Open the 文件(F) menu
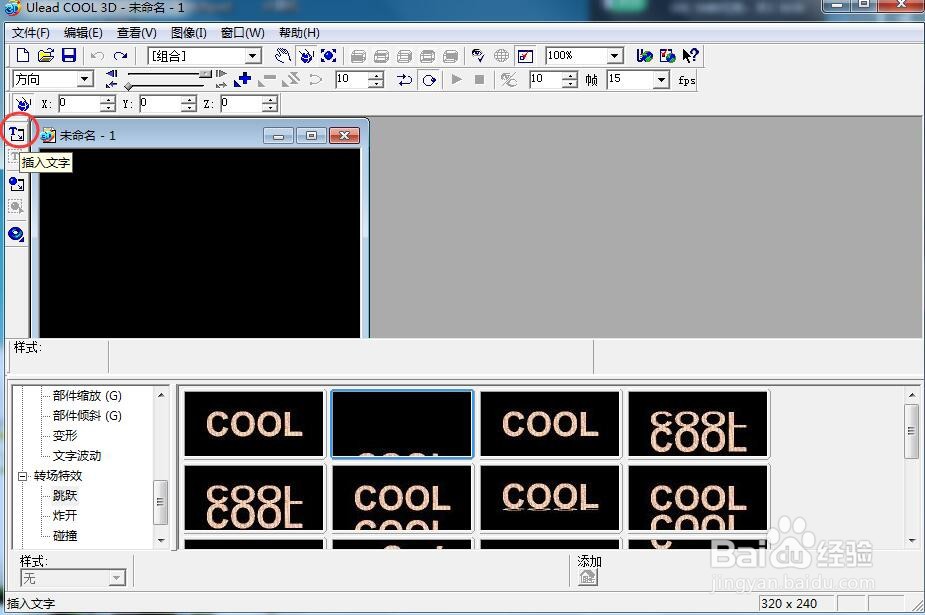Screen dimensions: 925x615 pyautogui.click(x=31, y=33)
